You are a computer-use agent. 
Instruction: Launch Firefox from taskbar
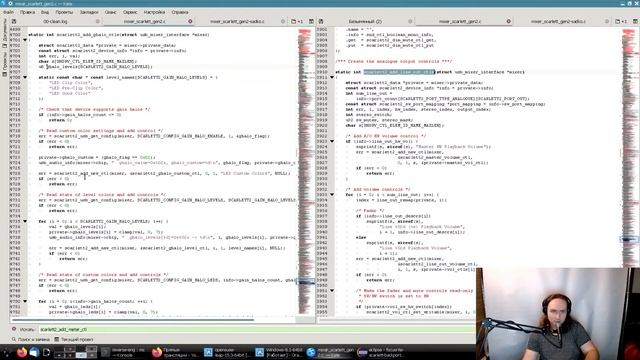point(22,352)
